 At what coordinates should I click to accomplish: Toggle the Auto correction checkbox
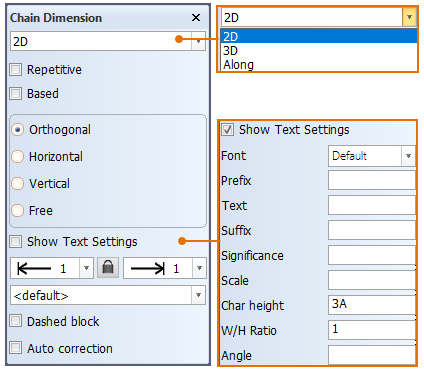[16, 348]
